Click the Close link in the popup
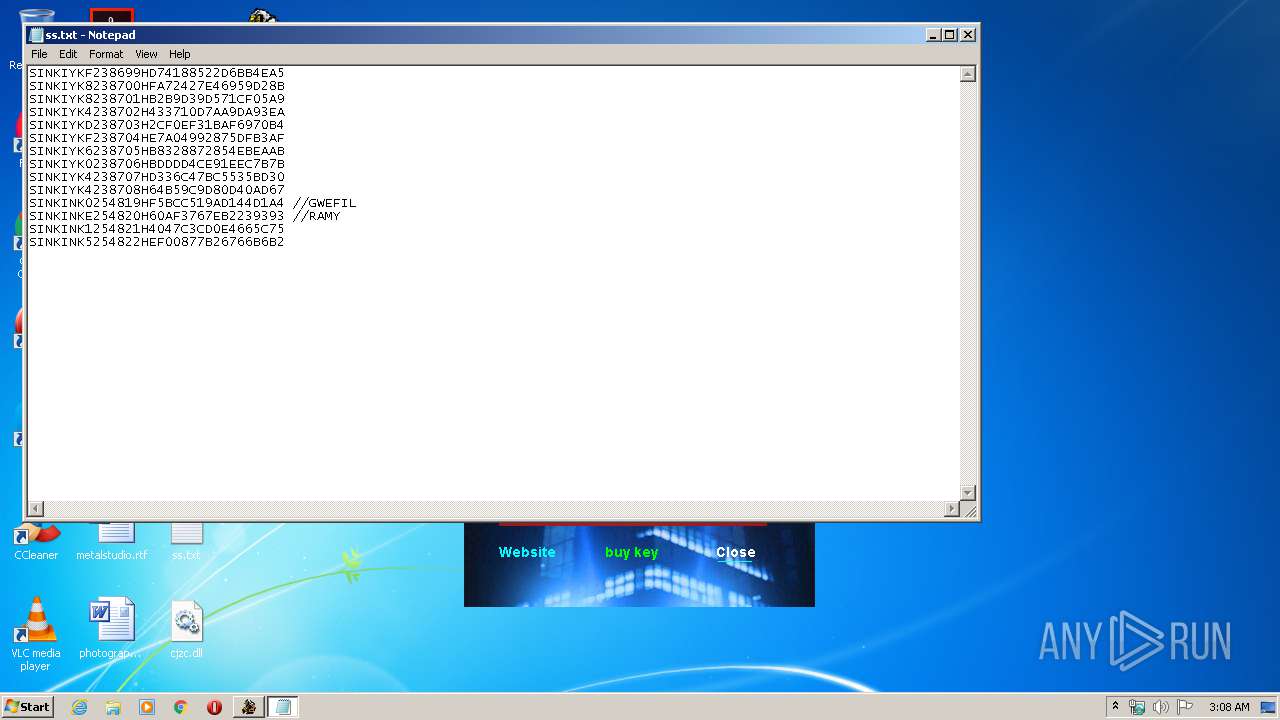1280x720 pixels. (735, 552)
